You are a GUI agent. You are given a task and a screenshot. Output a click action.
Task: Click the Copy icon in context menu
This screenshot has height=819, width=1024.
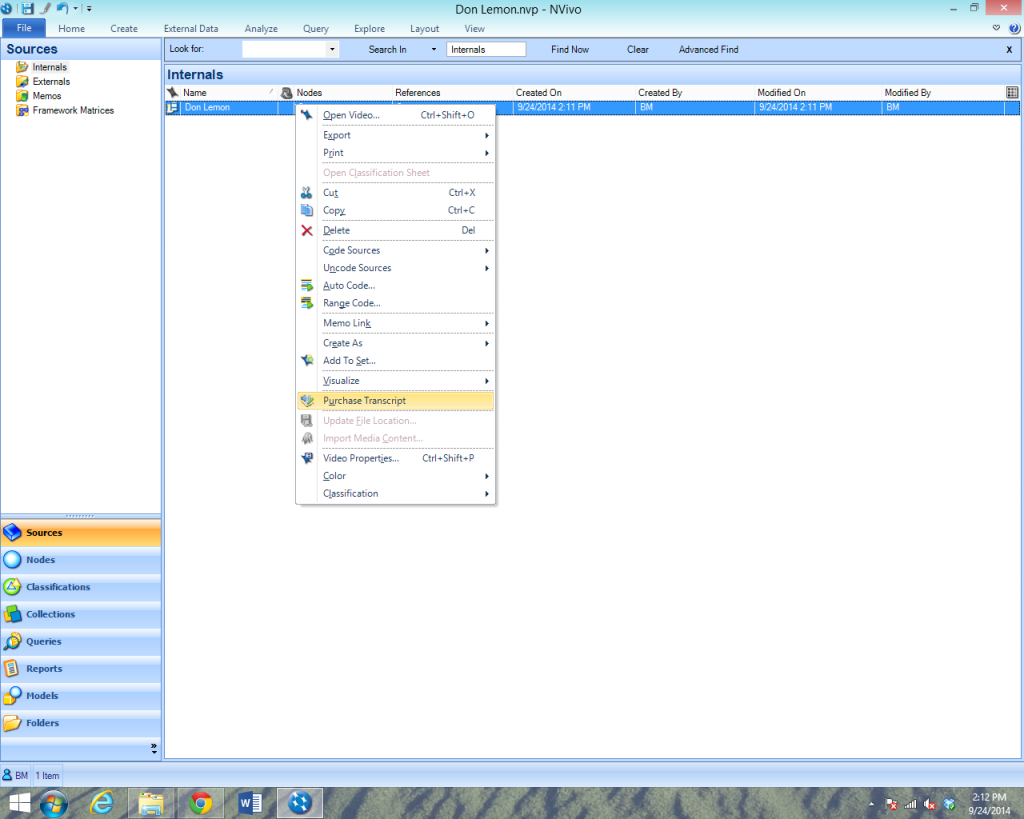tap(307, 210)
